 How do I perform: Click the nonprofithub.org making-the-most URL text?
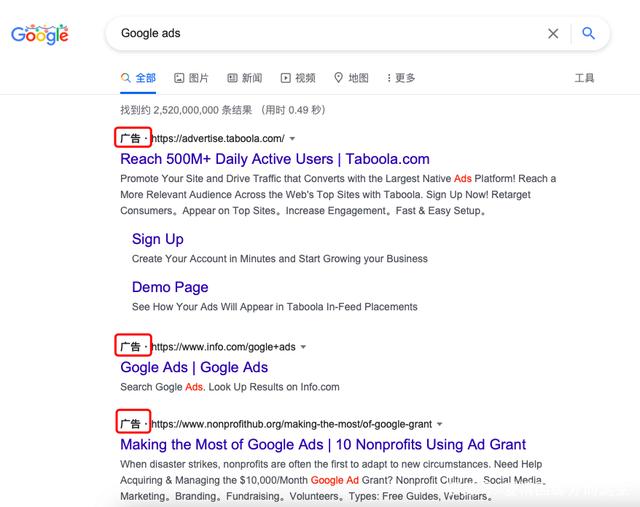click(292, 424)
